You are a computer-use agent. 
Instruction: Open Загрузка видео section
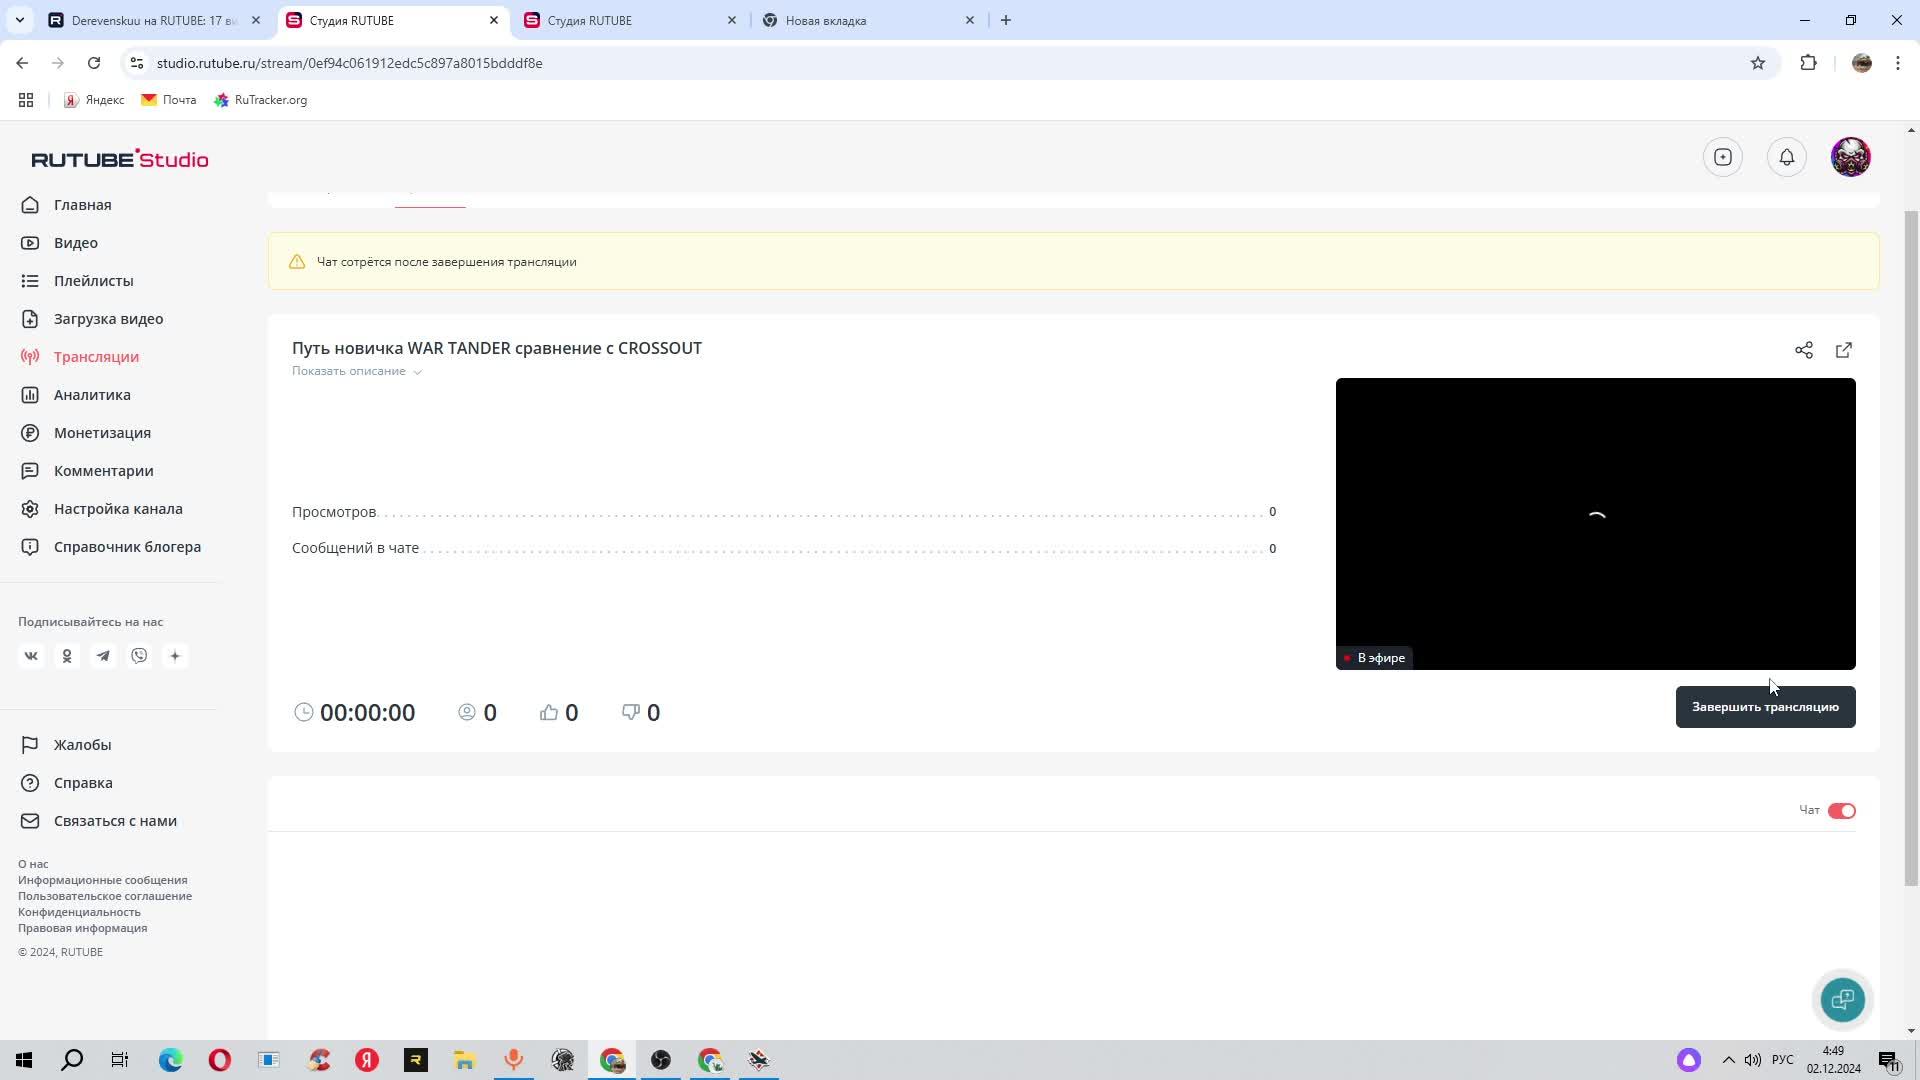pyautogui.click(x=109, y=319)
